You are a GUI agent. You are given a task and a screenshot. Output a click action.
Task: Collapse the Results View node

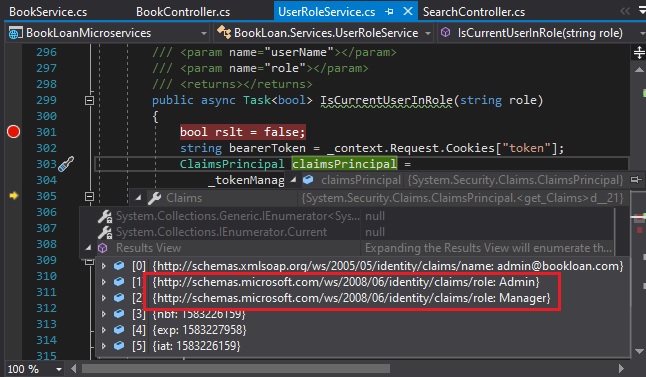point(88,248)
